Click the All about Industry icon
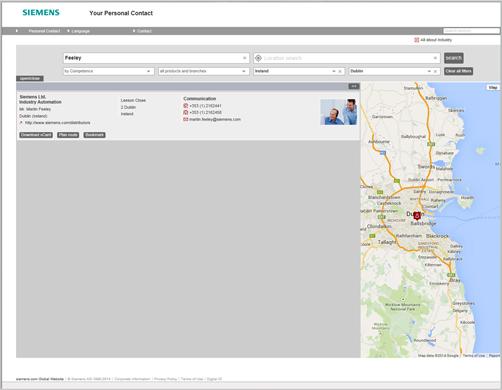The height and width of the screenshot is (390, 502). click(416, 40)
